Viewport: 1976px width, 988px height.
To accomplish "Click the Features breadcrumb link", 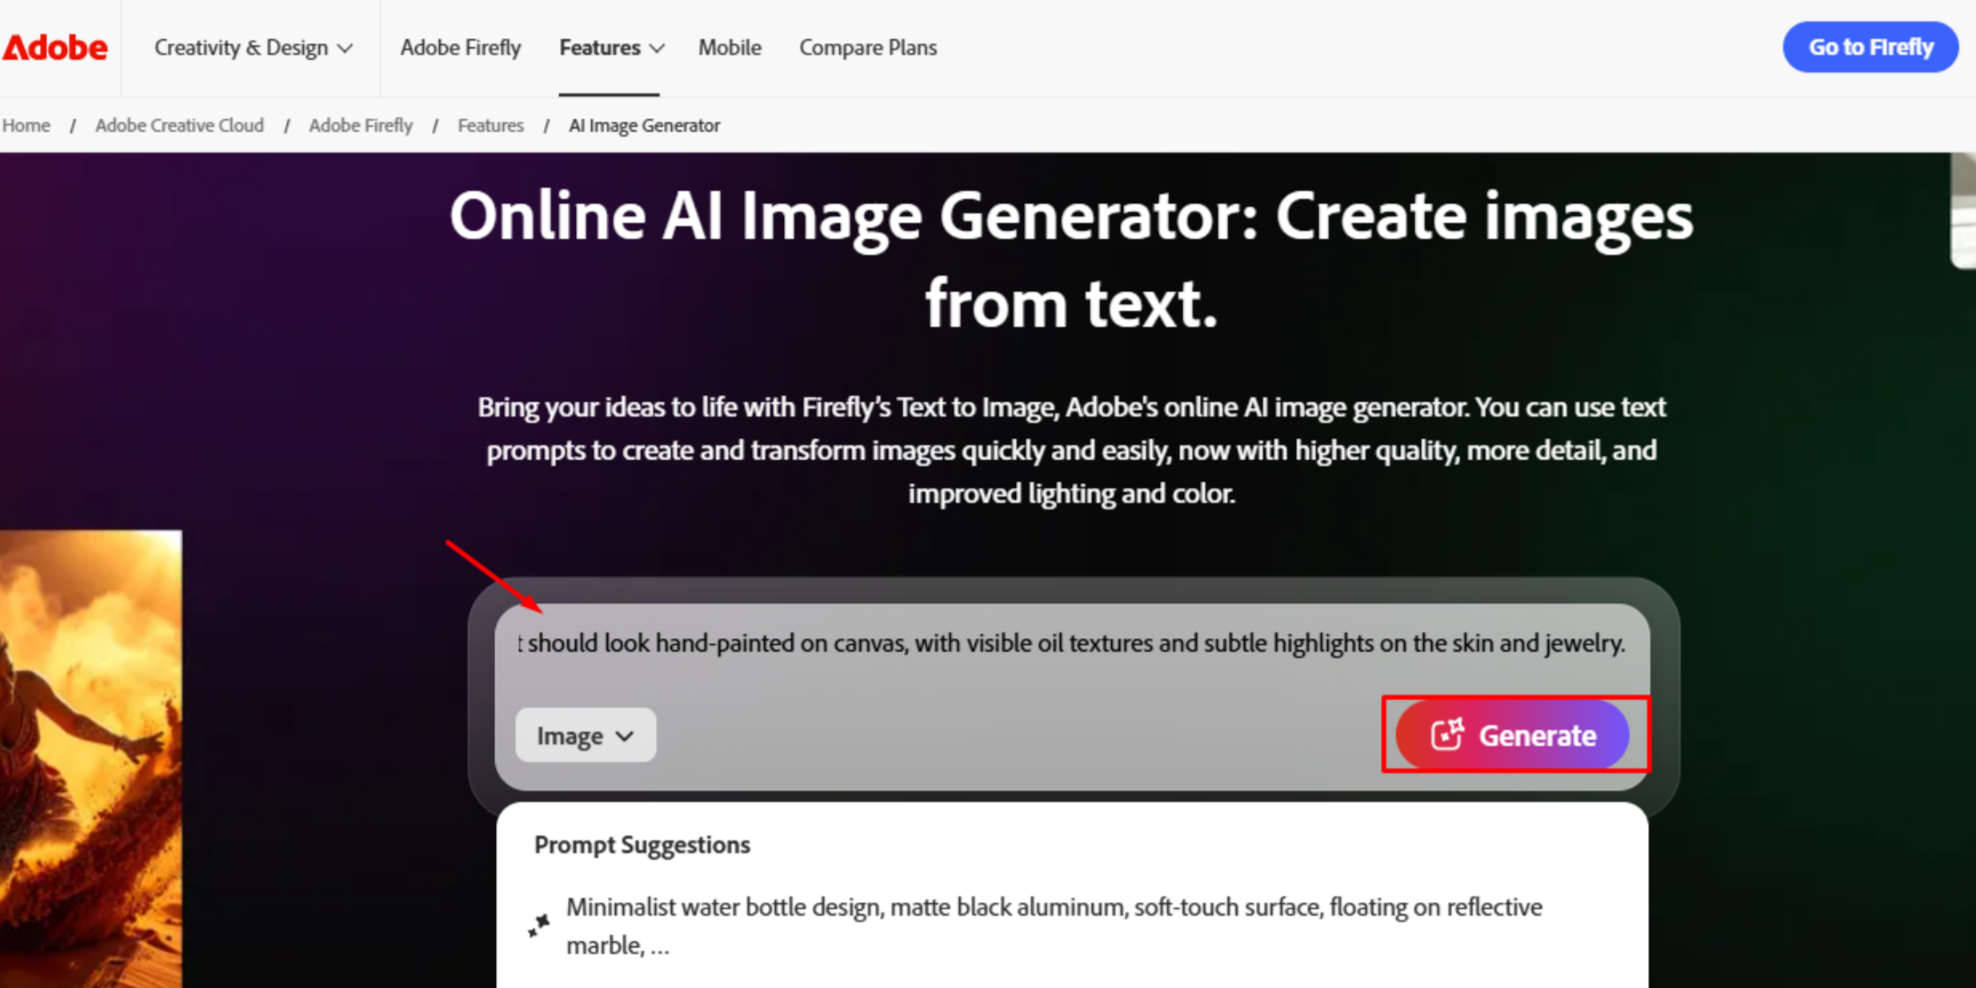I will [x=490, y=125].
